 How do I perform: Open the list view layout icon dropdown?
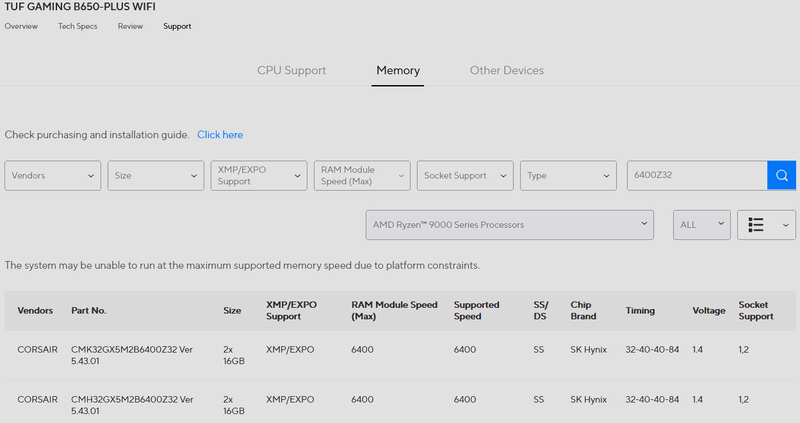[x=766, y=225]
